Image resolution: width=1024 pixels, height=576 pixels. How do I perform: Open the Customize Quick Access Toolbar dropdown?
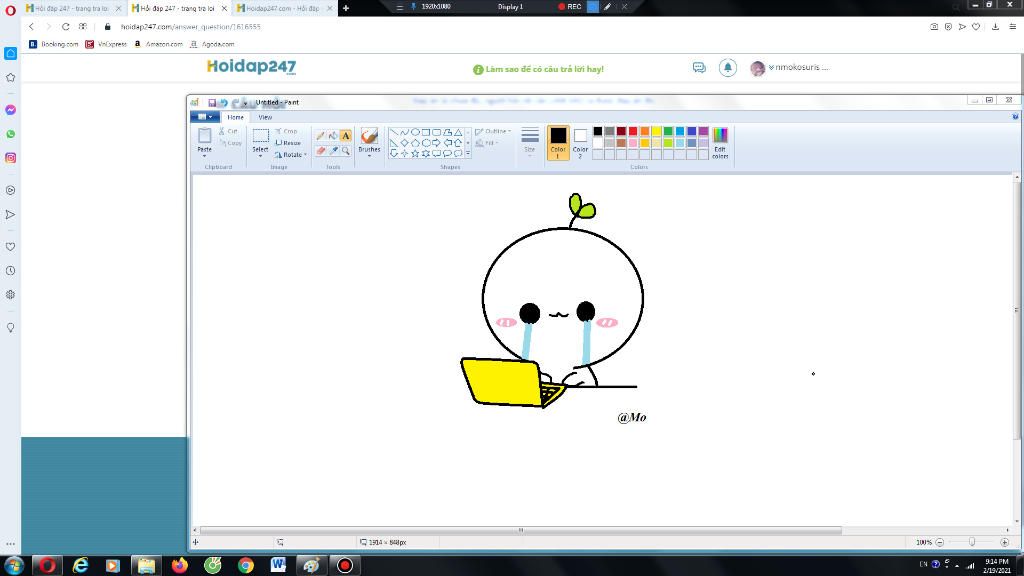(x=246, y=103)
